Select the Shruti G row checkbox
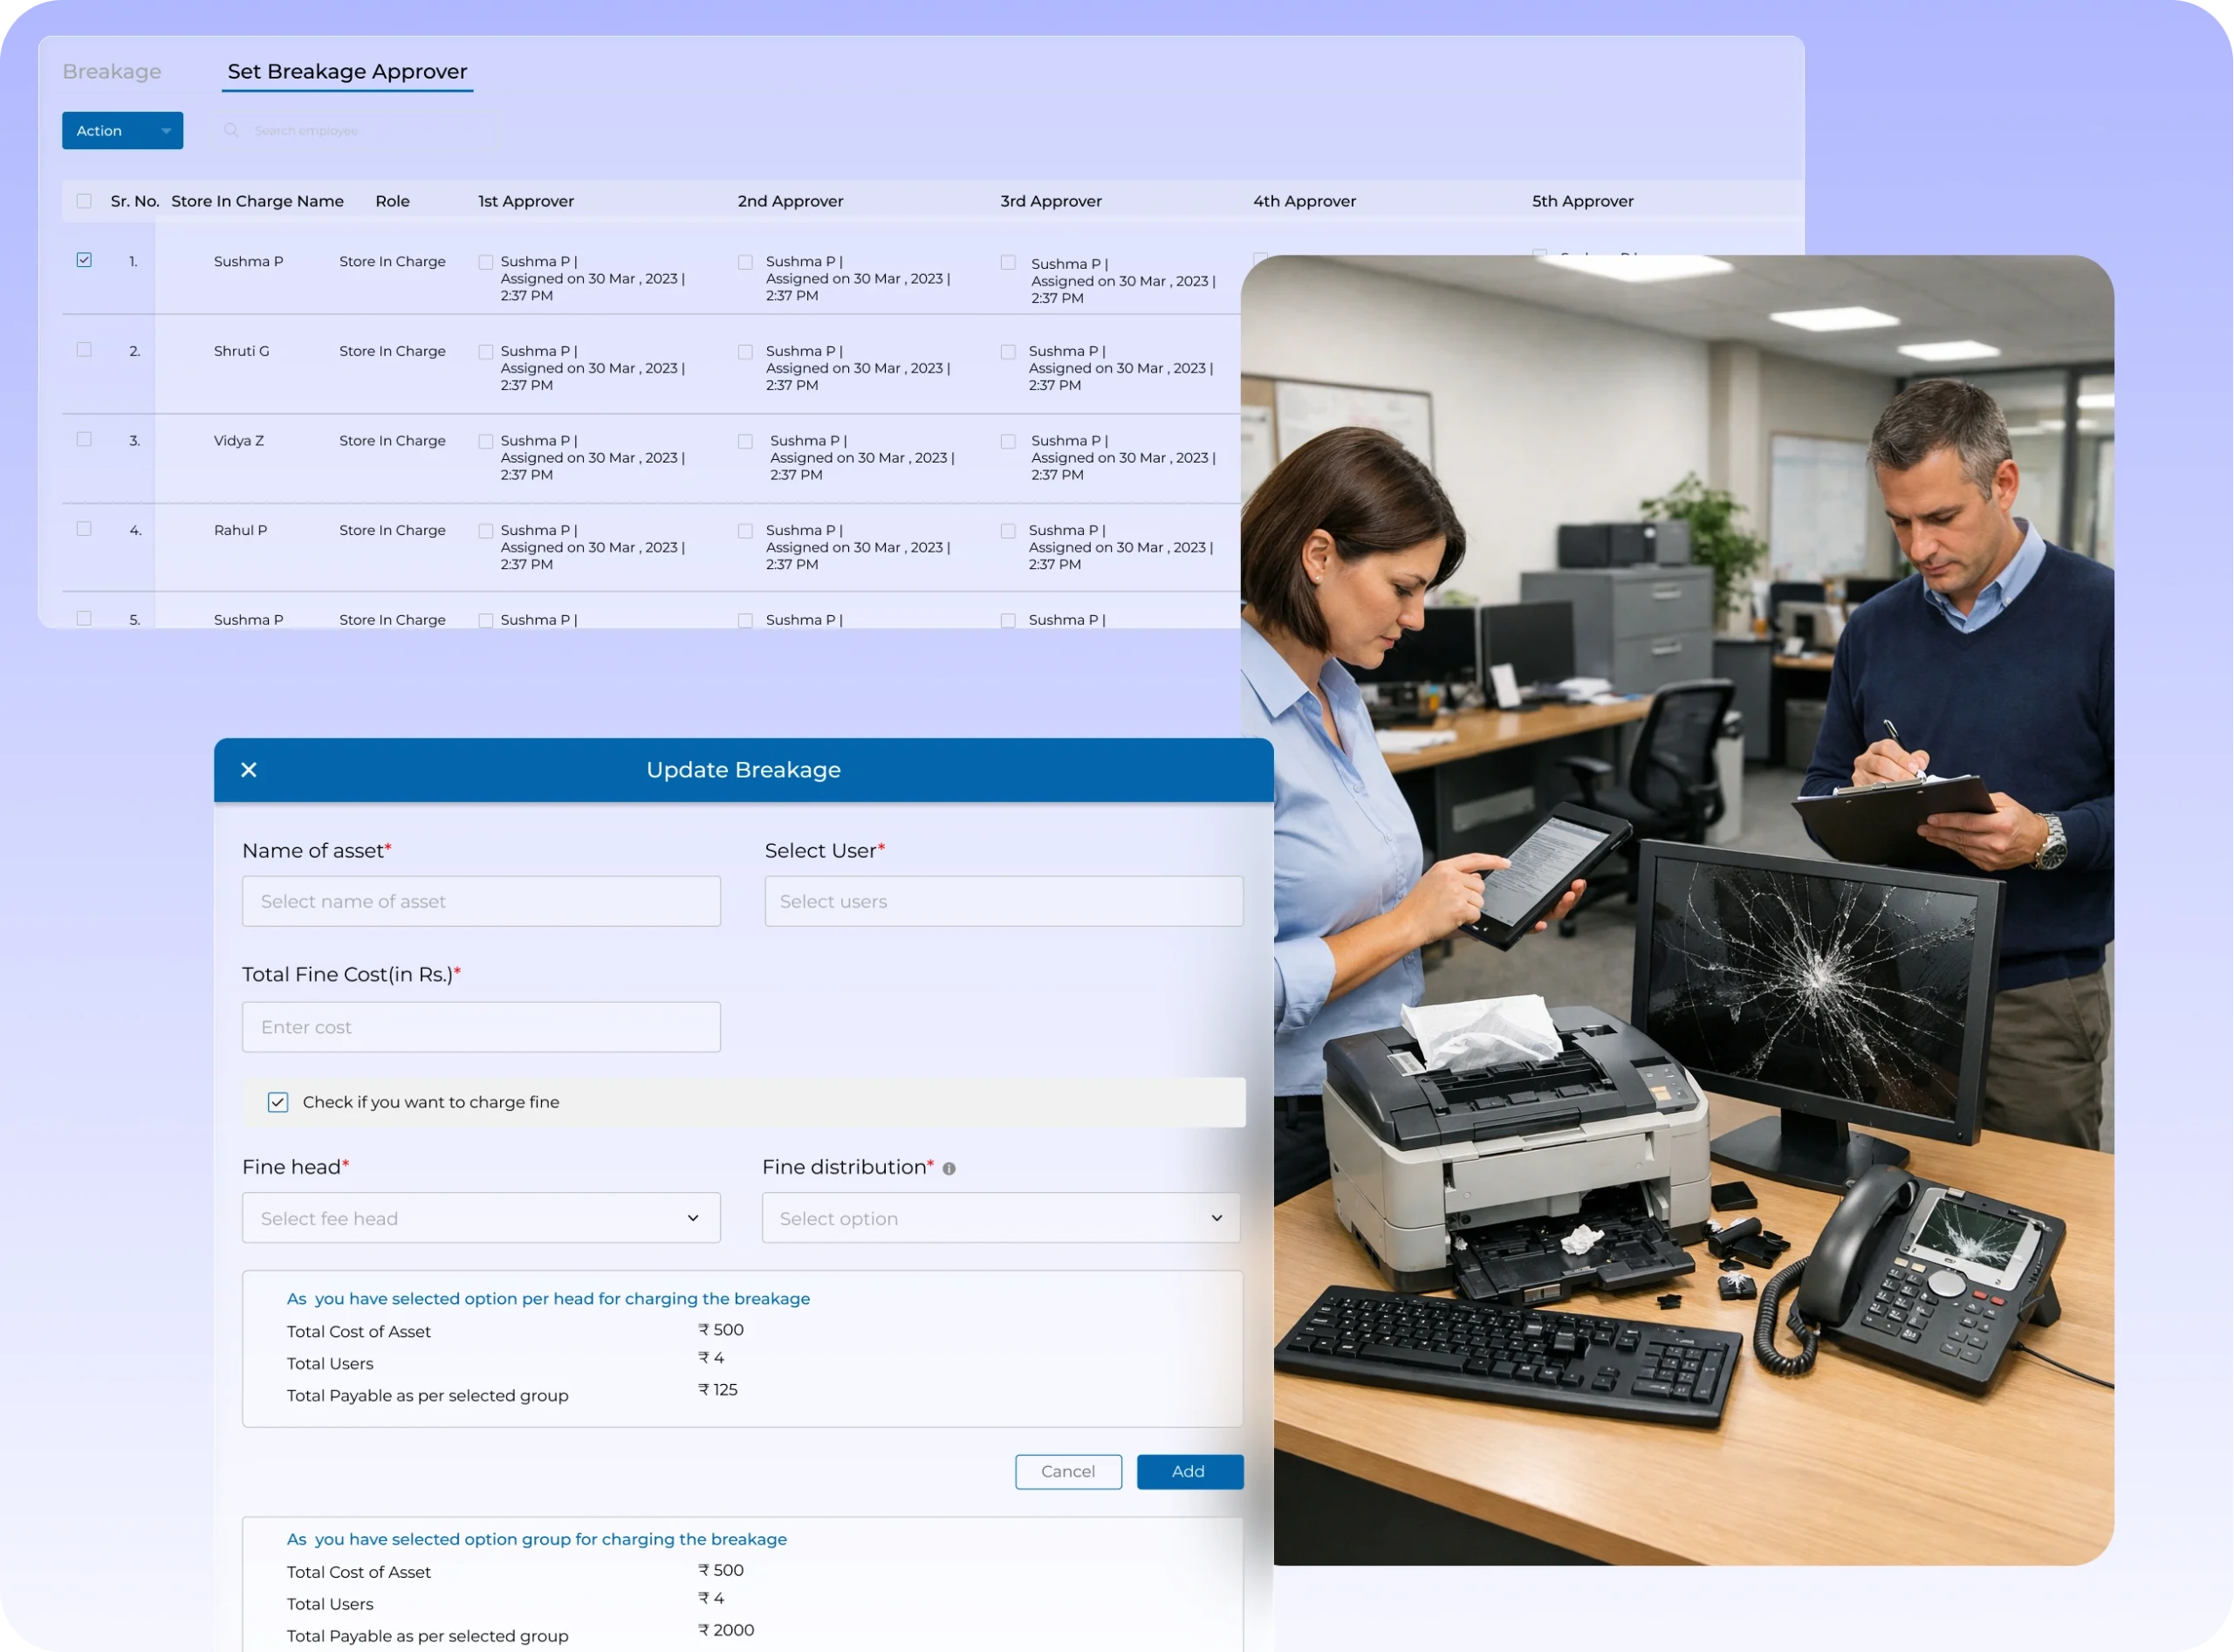This screenshot has width=2234, height=1652. tap(84, 350)
